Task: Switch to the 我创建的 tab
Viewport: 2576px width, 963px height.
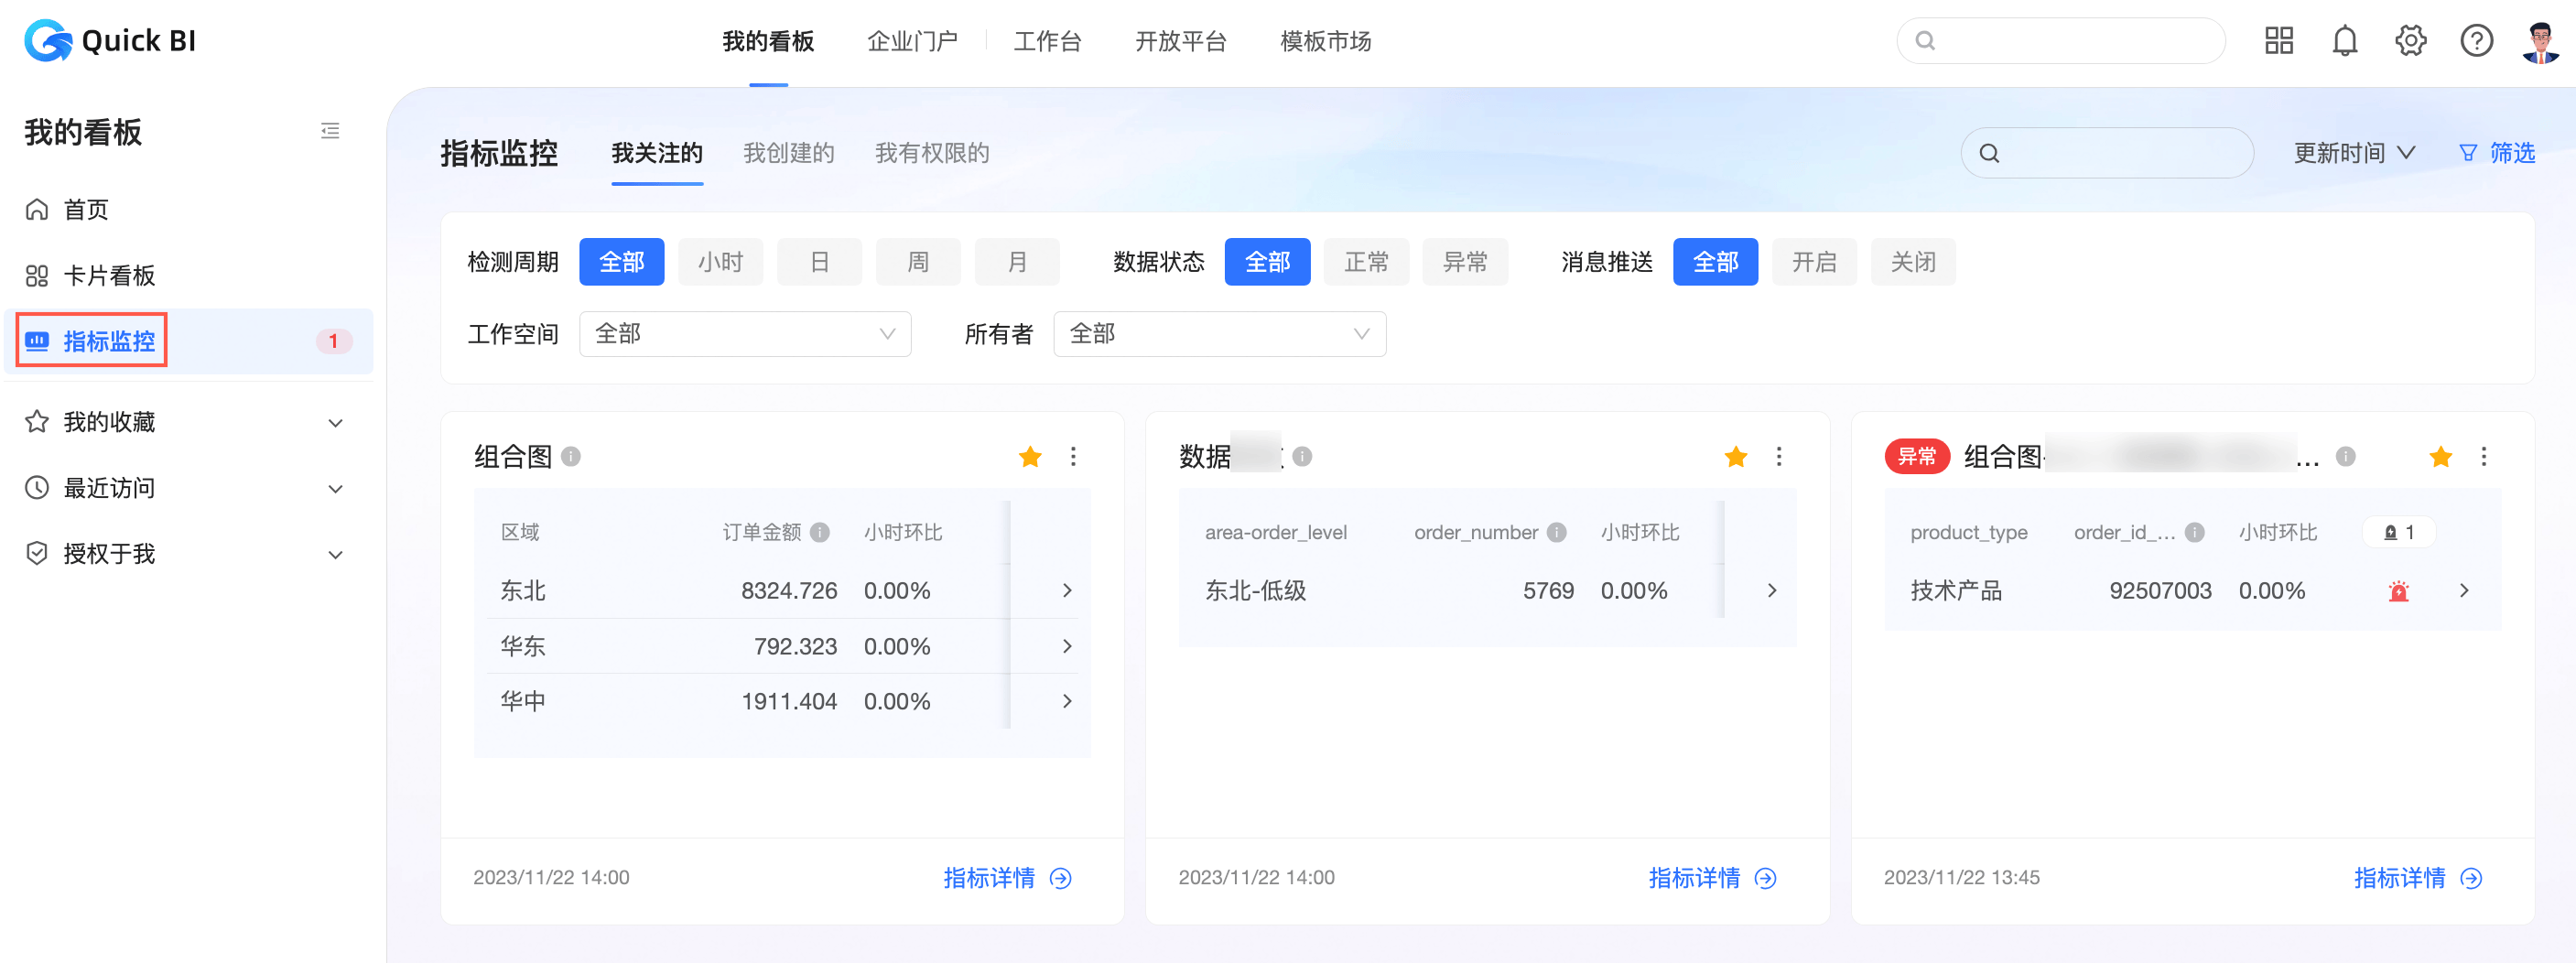Action: (x=788, y=153)
